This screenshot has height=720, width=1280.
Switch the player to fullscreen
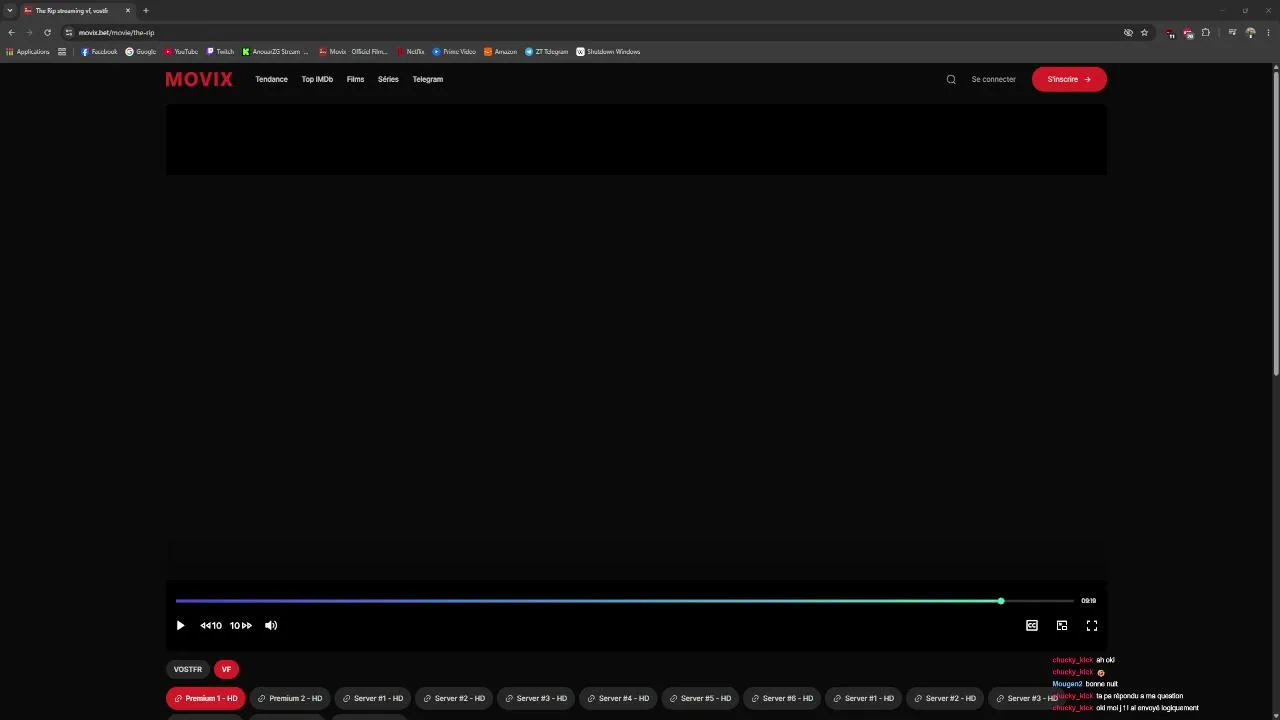[1092, 625]
